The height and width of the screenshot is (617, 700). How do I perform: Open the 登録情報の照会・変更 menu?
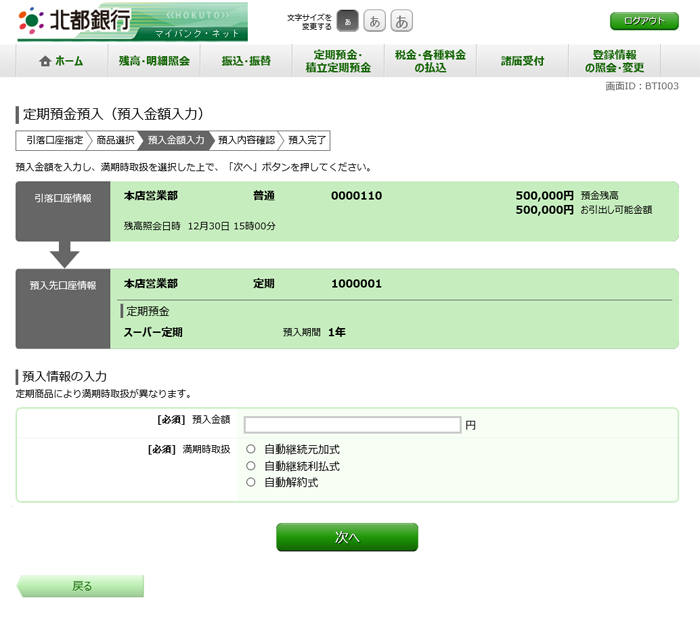click(614, 61)
